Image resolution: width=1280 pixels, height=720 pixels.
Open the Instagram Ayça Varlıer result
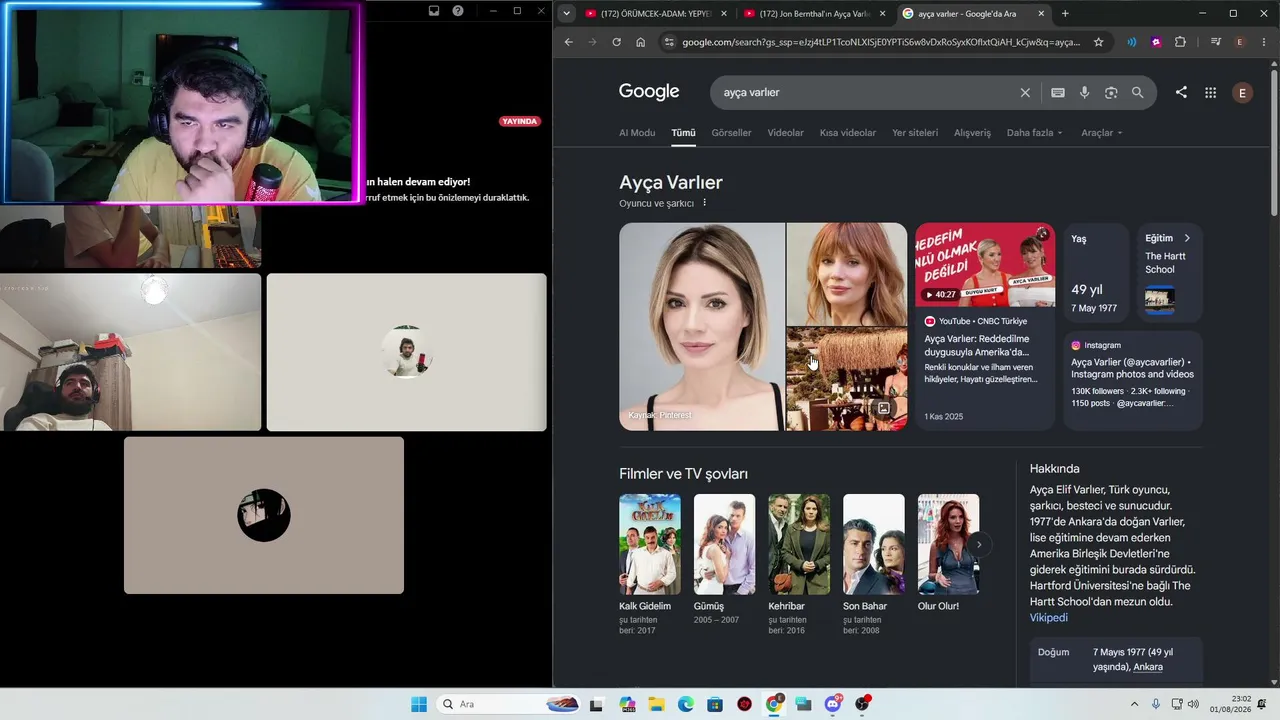[x=1132, y=381]
